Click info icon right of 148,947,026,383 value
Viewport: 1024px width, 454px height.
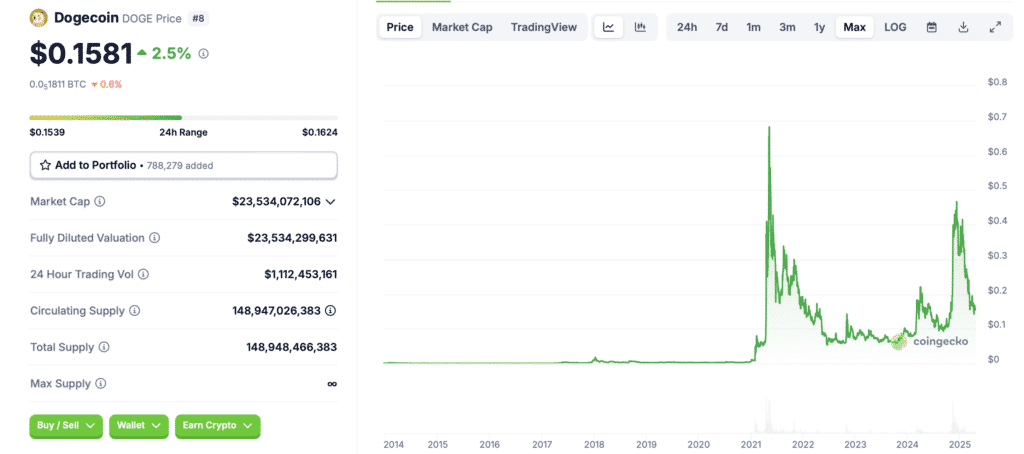pyautogui.click(x=330, y=311)
